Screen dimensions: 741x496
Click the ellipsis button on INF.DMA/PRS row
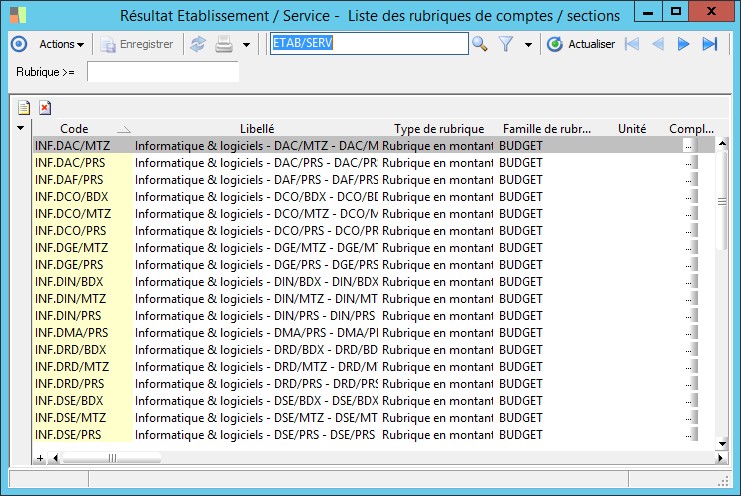(689, 333)
